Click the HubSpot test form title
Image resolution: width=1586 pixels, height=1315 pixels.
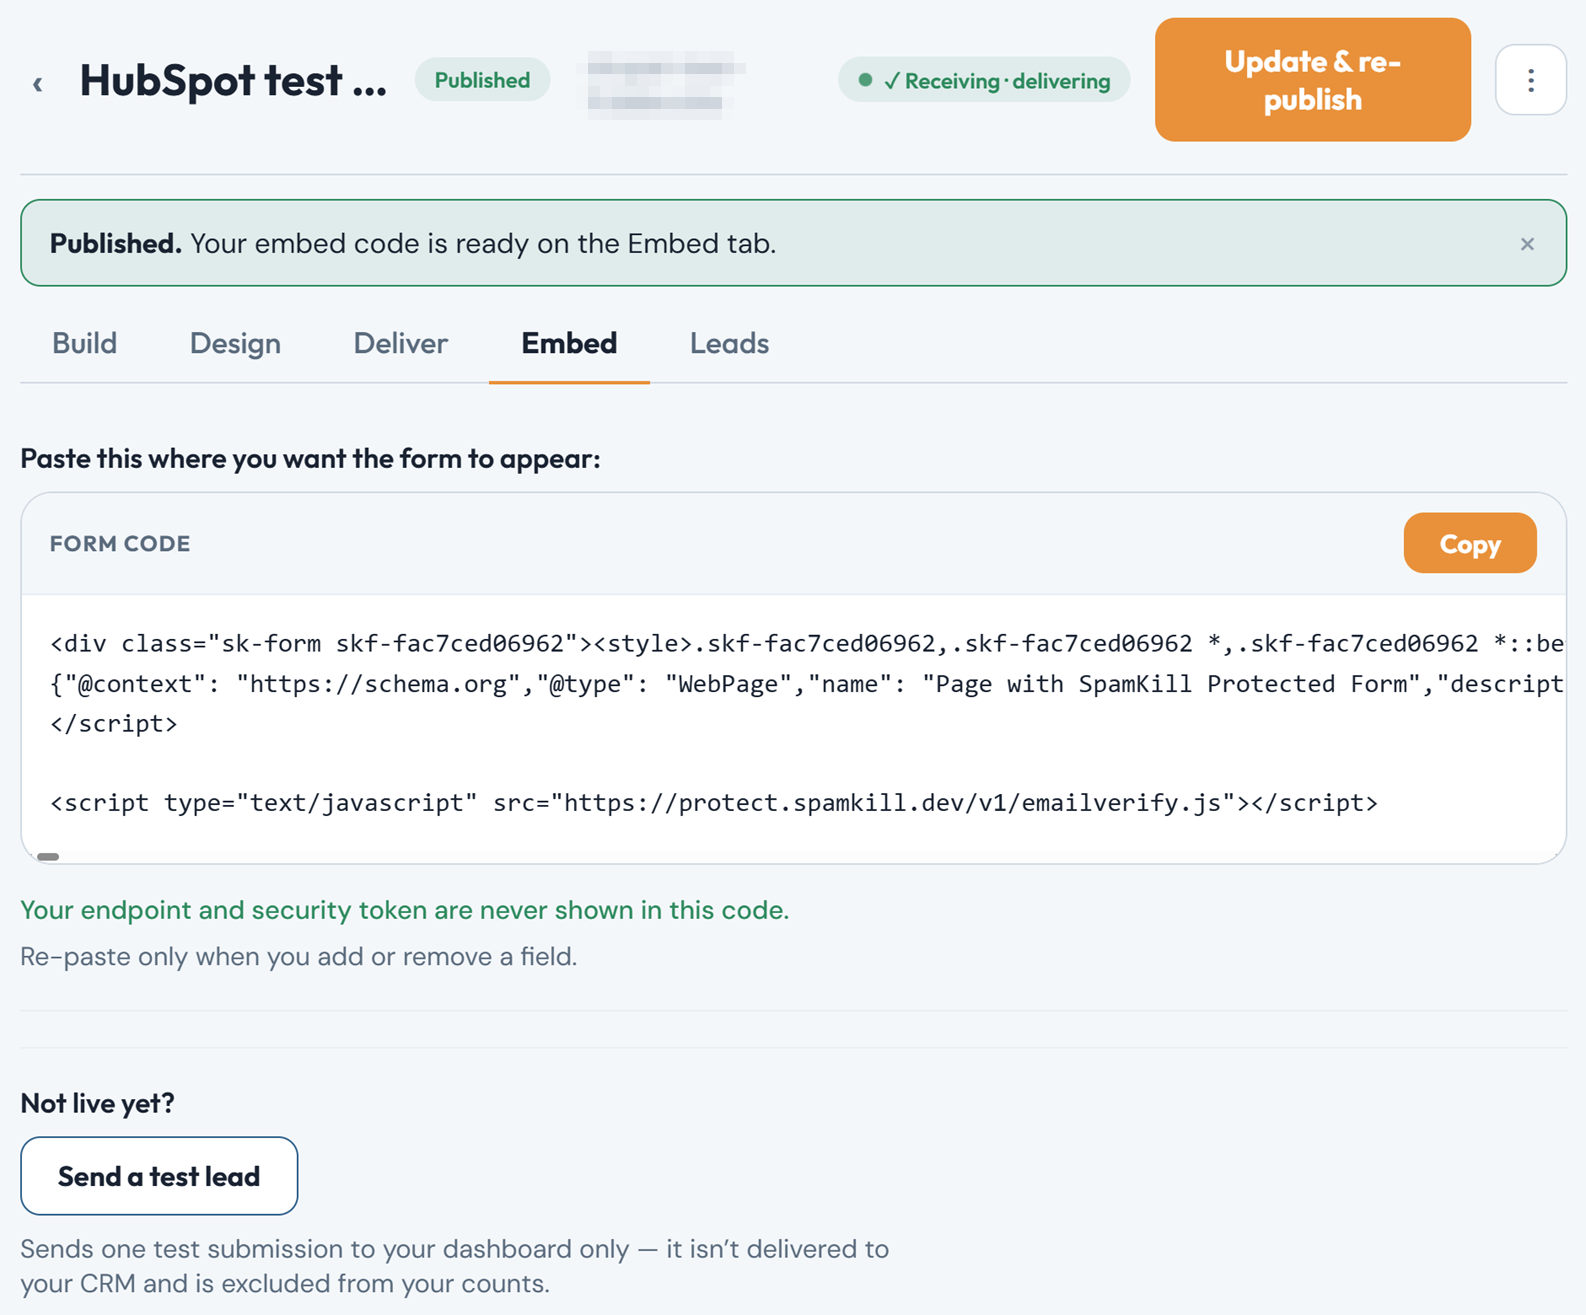[x=233, y=80]
